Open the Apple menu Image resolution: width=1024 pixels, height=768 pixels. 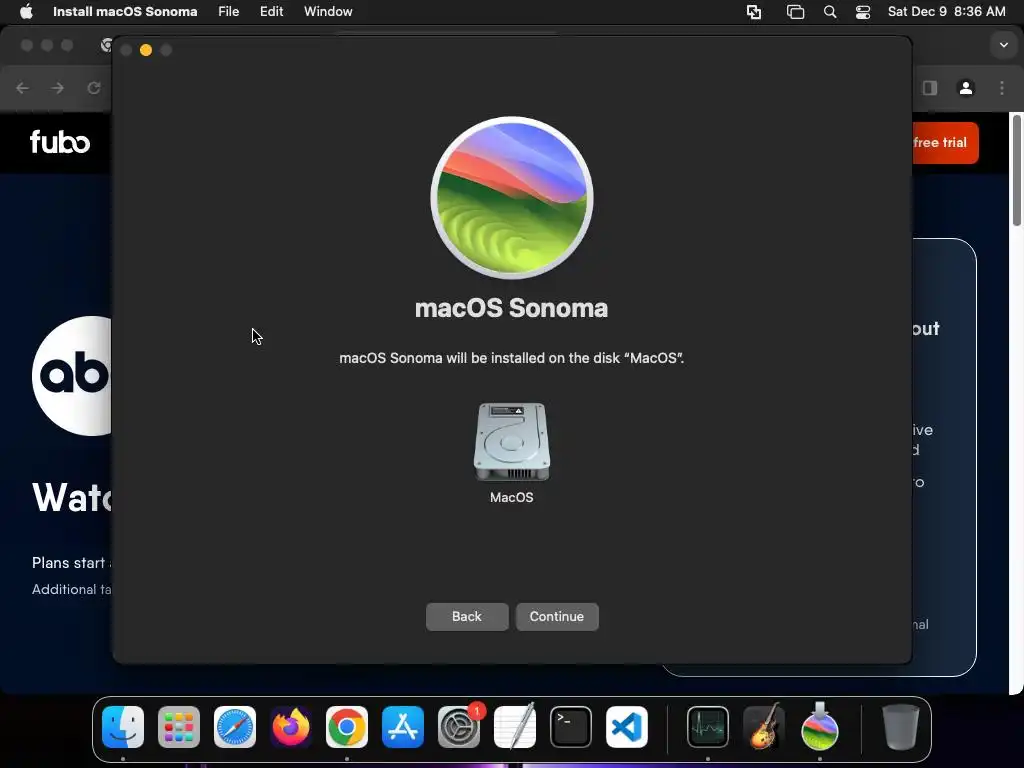[x=26, y=11]
